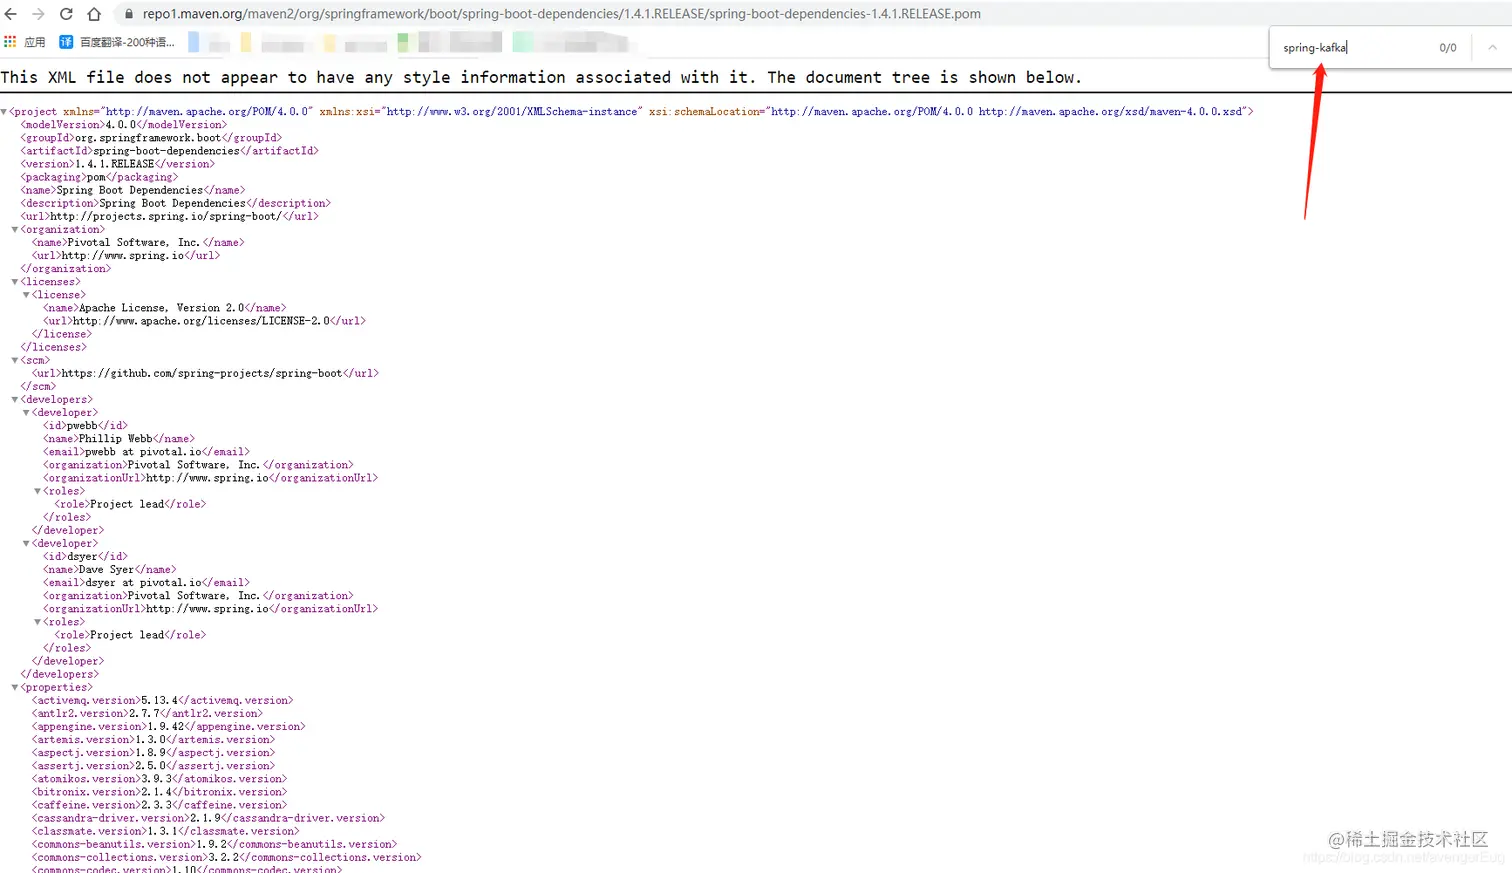Screen dimensions: 1512x873
Task: Collapse the developer node containing dsyer
Action: point(26,544)
